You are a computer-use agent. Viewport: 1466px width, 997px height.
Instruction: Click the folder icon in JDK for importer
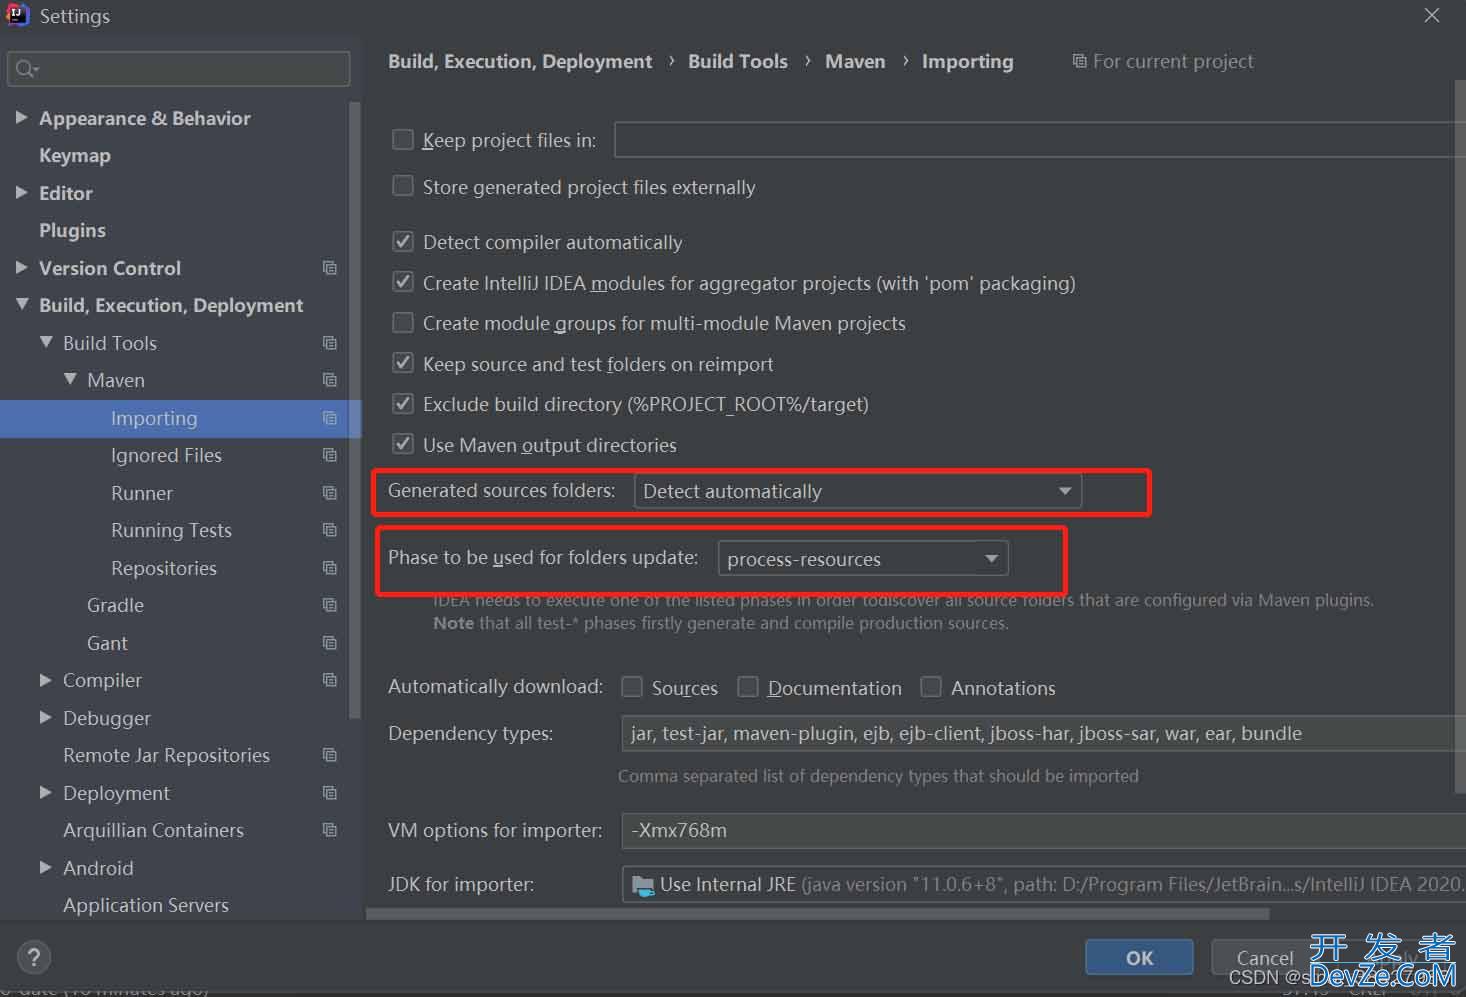coord(641,885)
